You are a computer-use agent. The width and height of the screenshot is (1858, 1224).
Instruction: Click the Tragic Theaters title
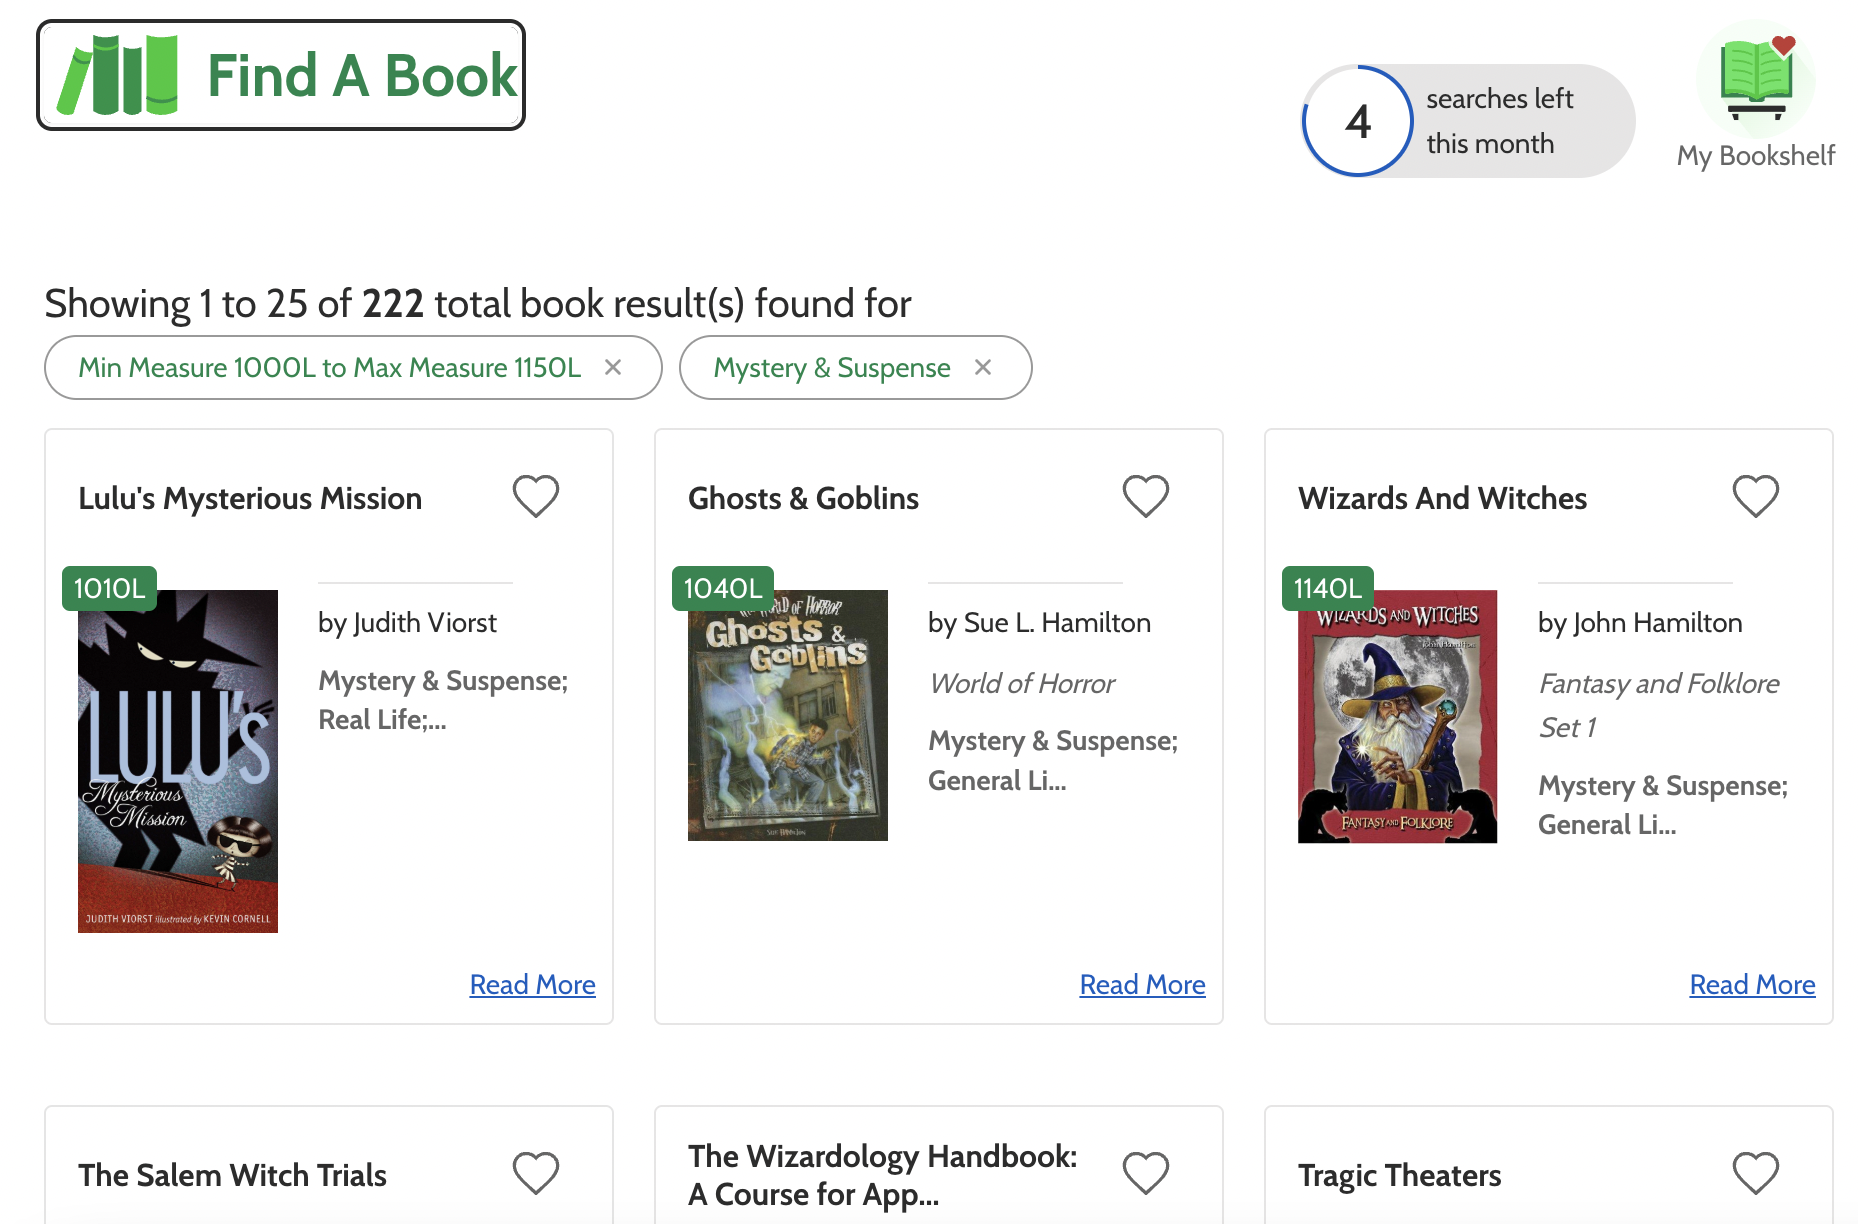click(1399, 1175)
